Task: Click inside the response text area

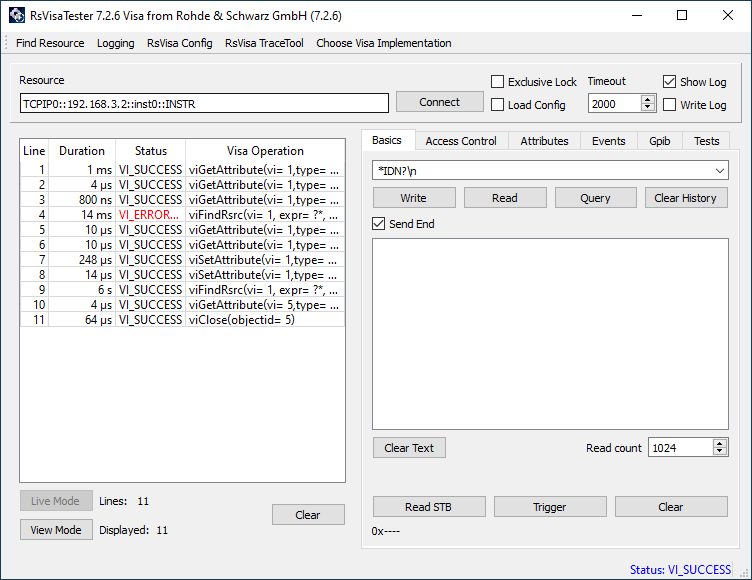Action: [x=550, y=334]
